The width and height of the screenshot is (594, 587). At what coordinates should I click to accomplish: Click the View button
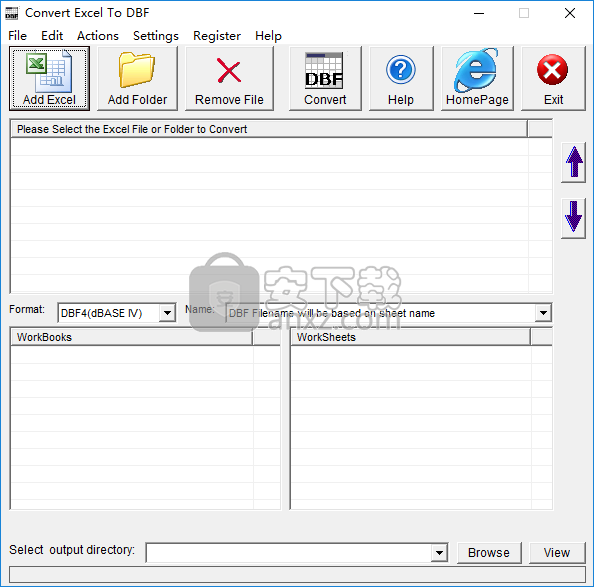coord(557,553)
